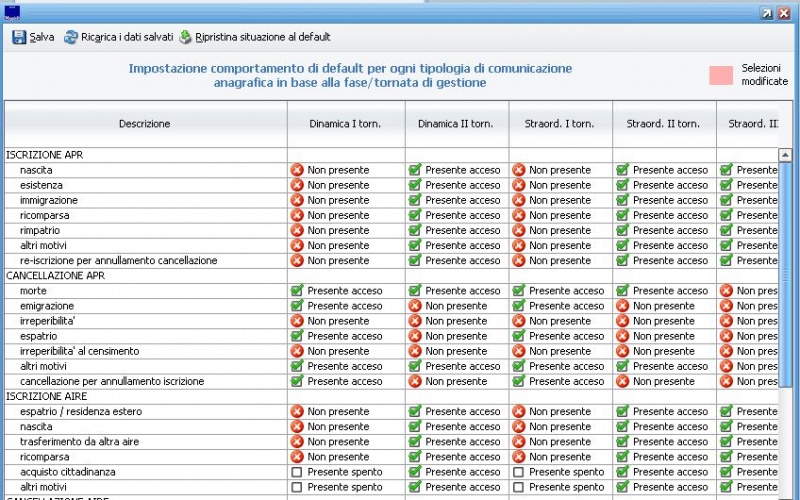Toggle acquisto cittadinanza checkbox in Straord. I torn.
Viewport: 800px width, 500px height.
[518, 472]
